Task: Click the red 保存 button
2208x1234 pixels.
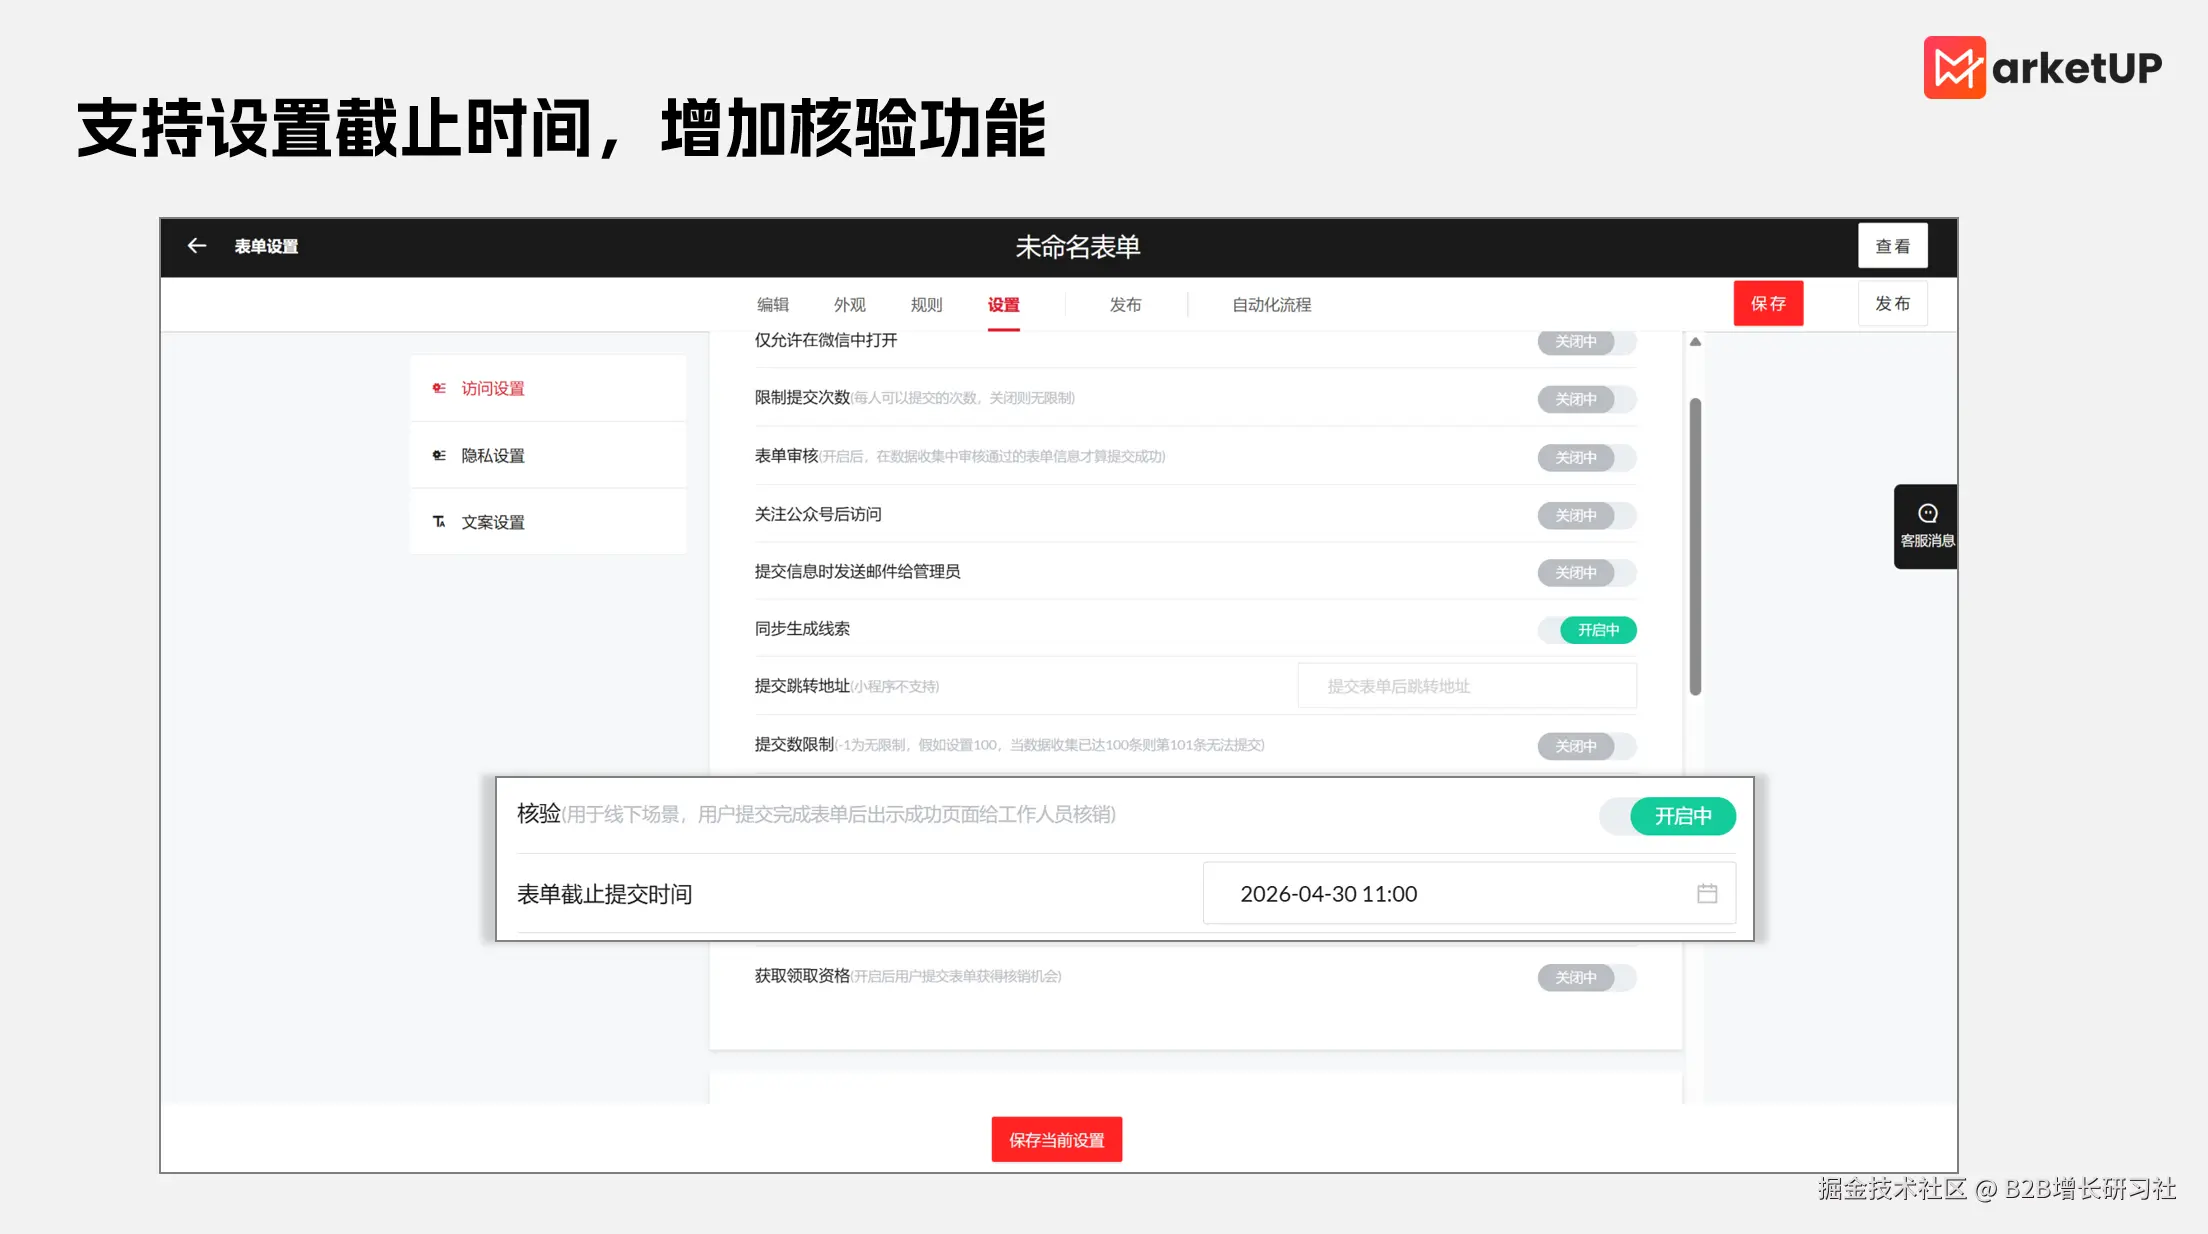Action: pos(1768,304)
